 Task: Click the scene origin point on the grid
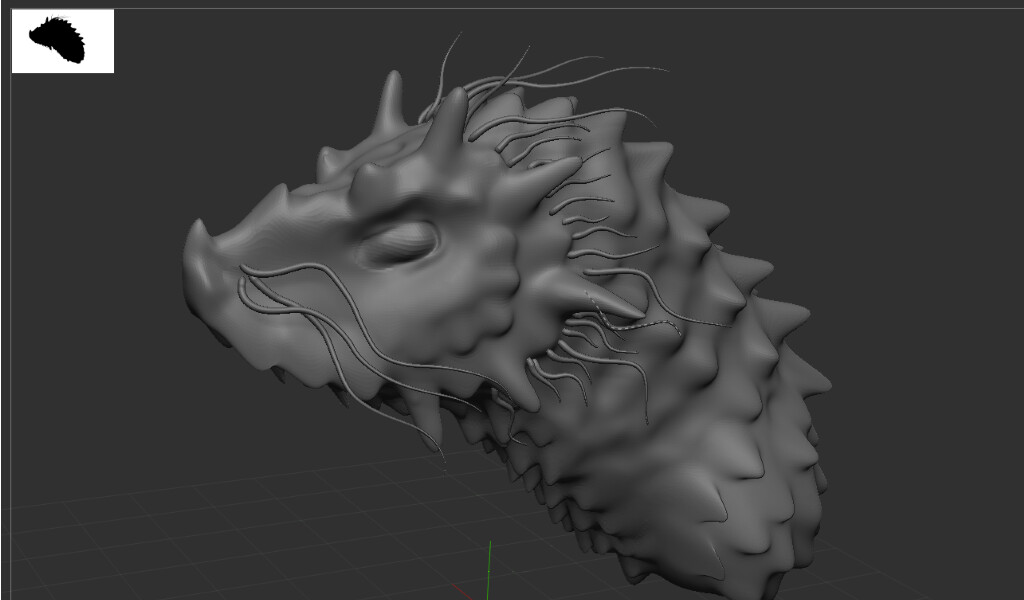click(x=489, y=572)
